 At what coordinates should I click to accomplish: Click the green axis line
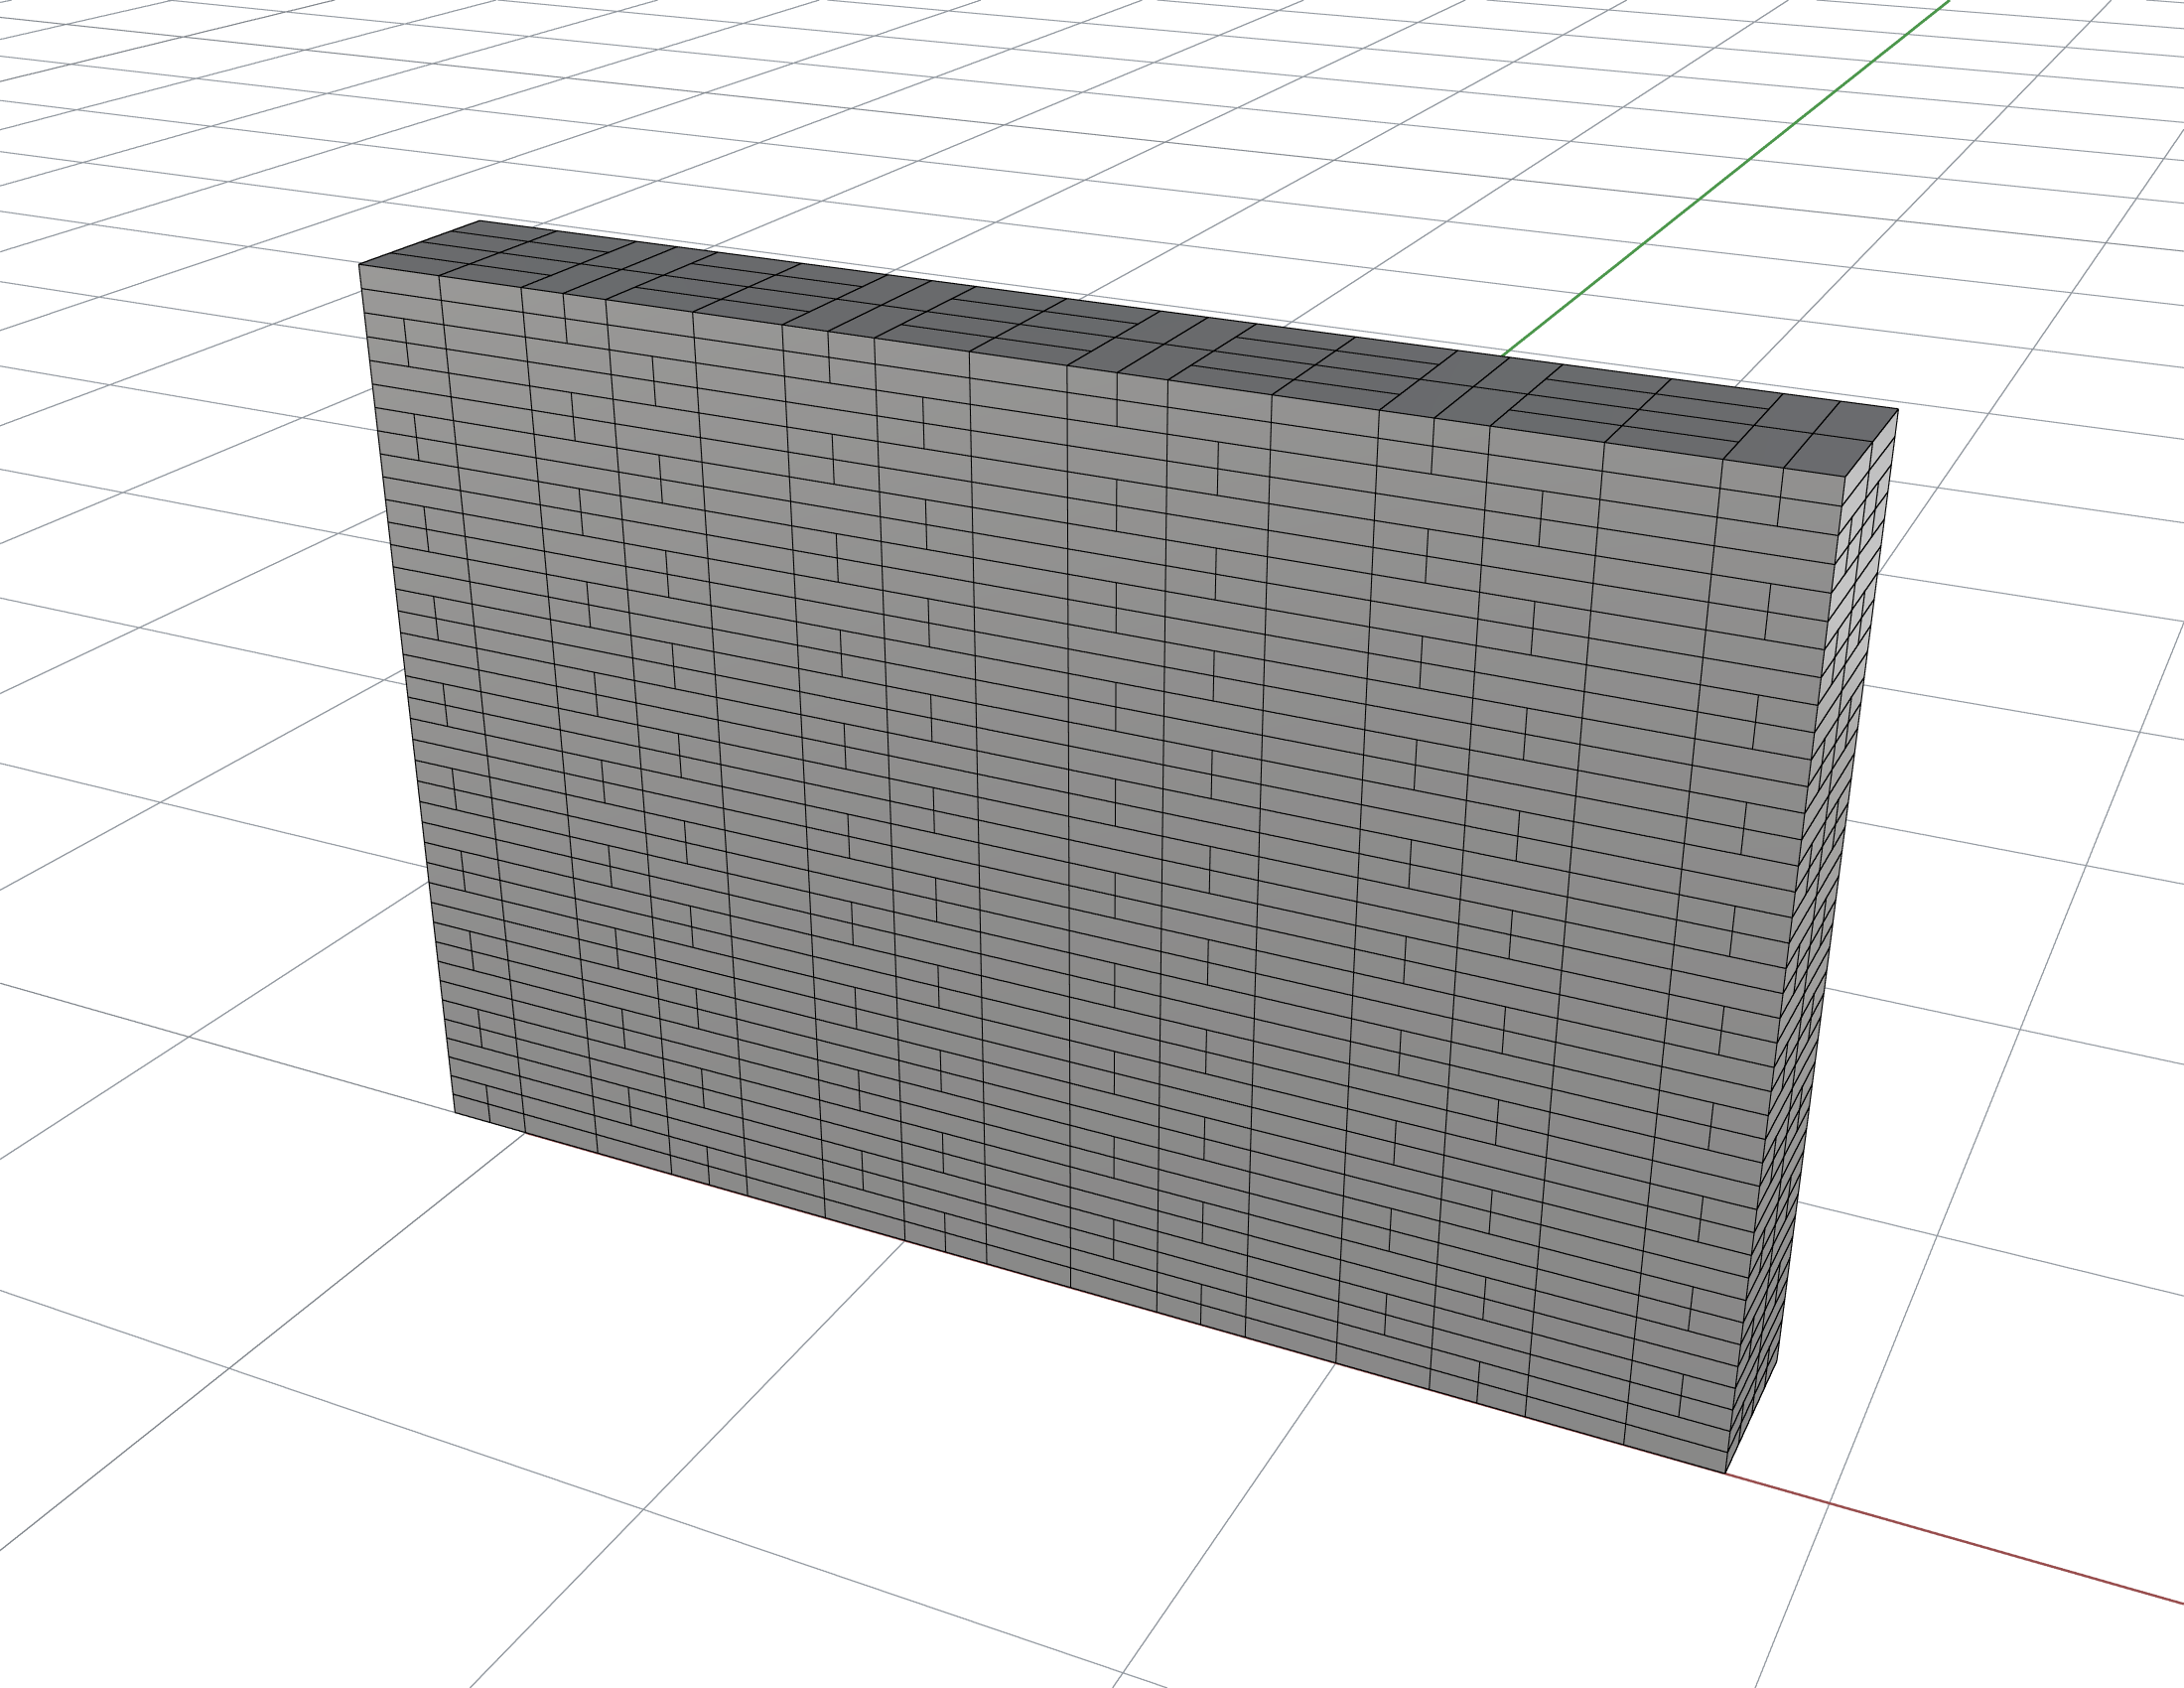click(x=1727, y=177)
